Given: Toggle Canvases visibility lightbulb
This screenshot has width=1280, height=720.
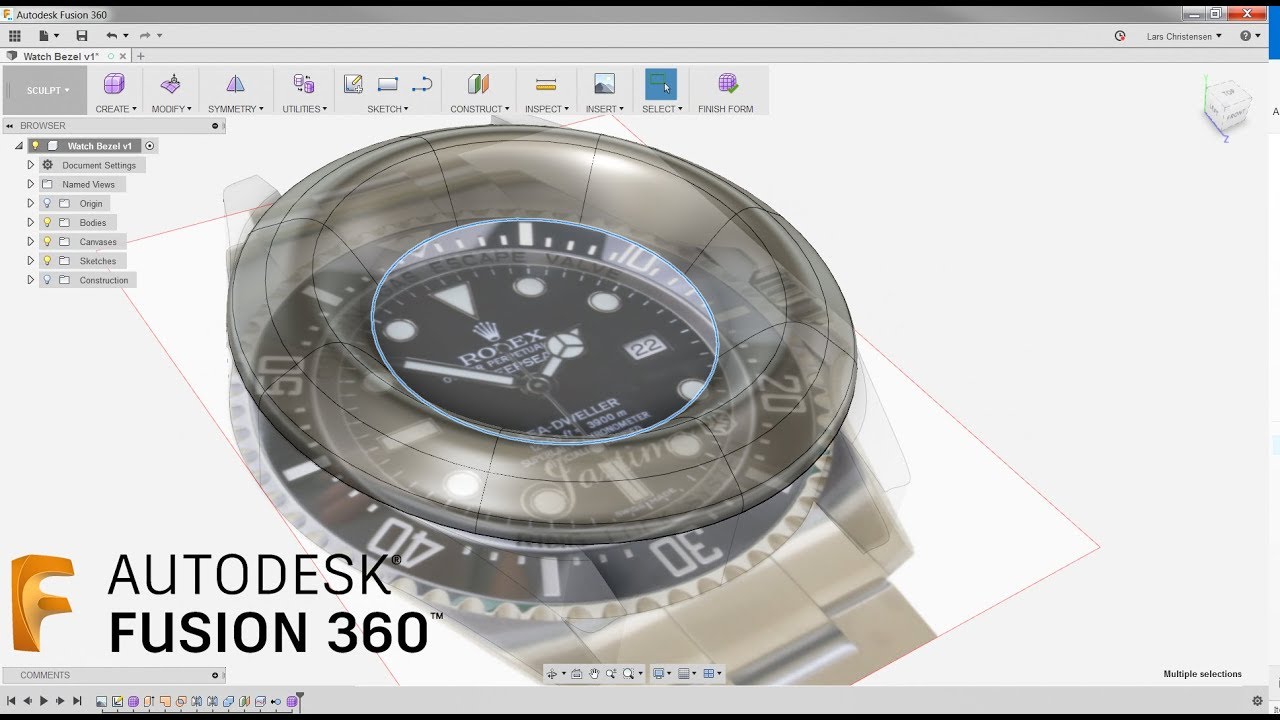Looking at the screenshot, I should [47, 241].
